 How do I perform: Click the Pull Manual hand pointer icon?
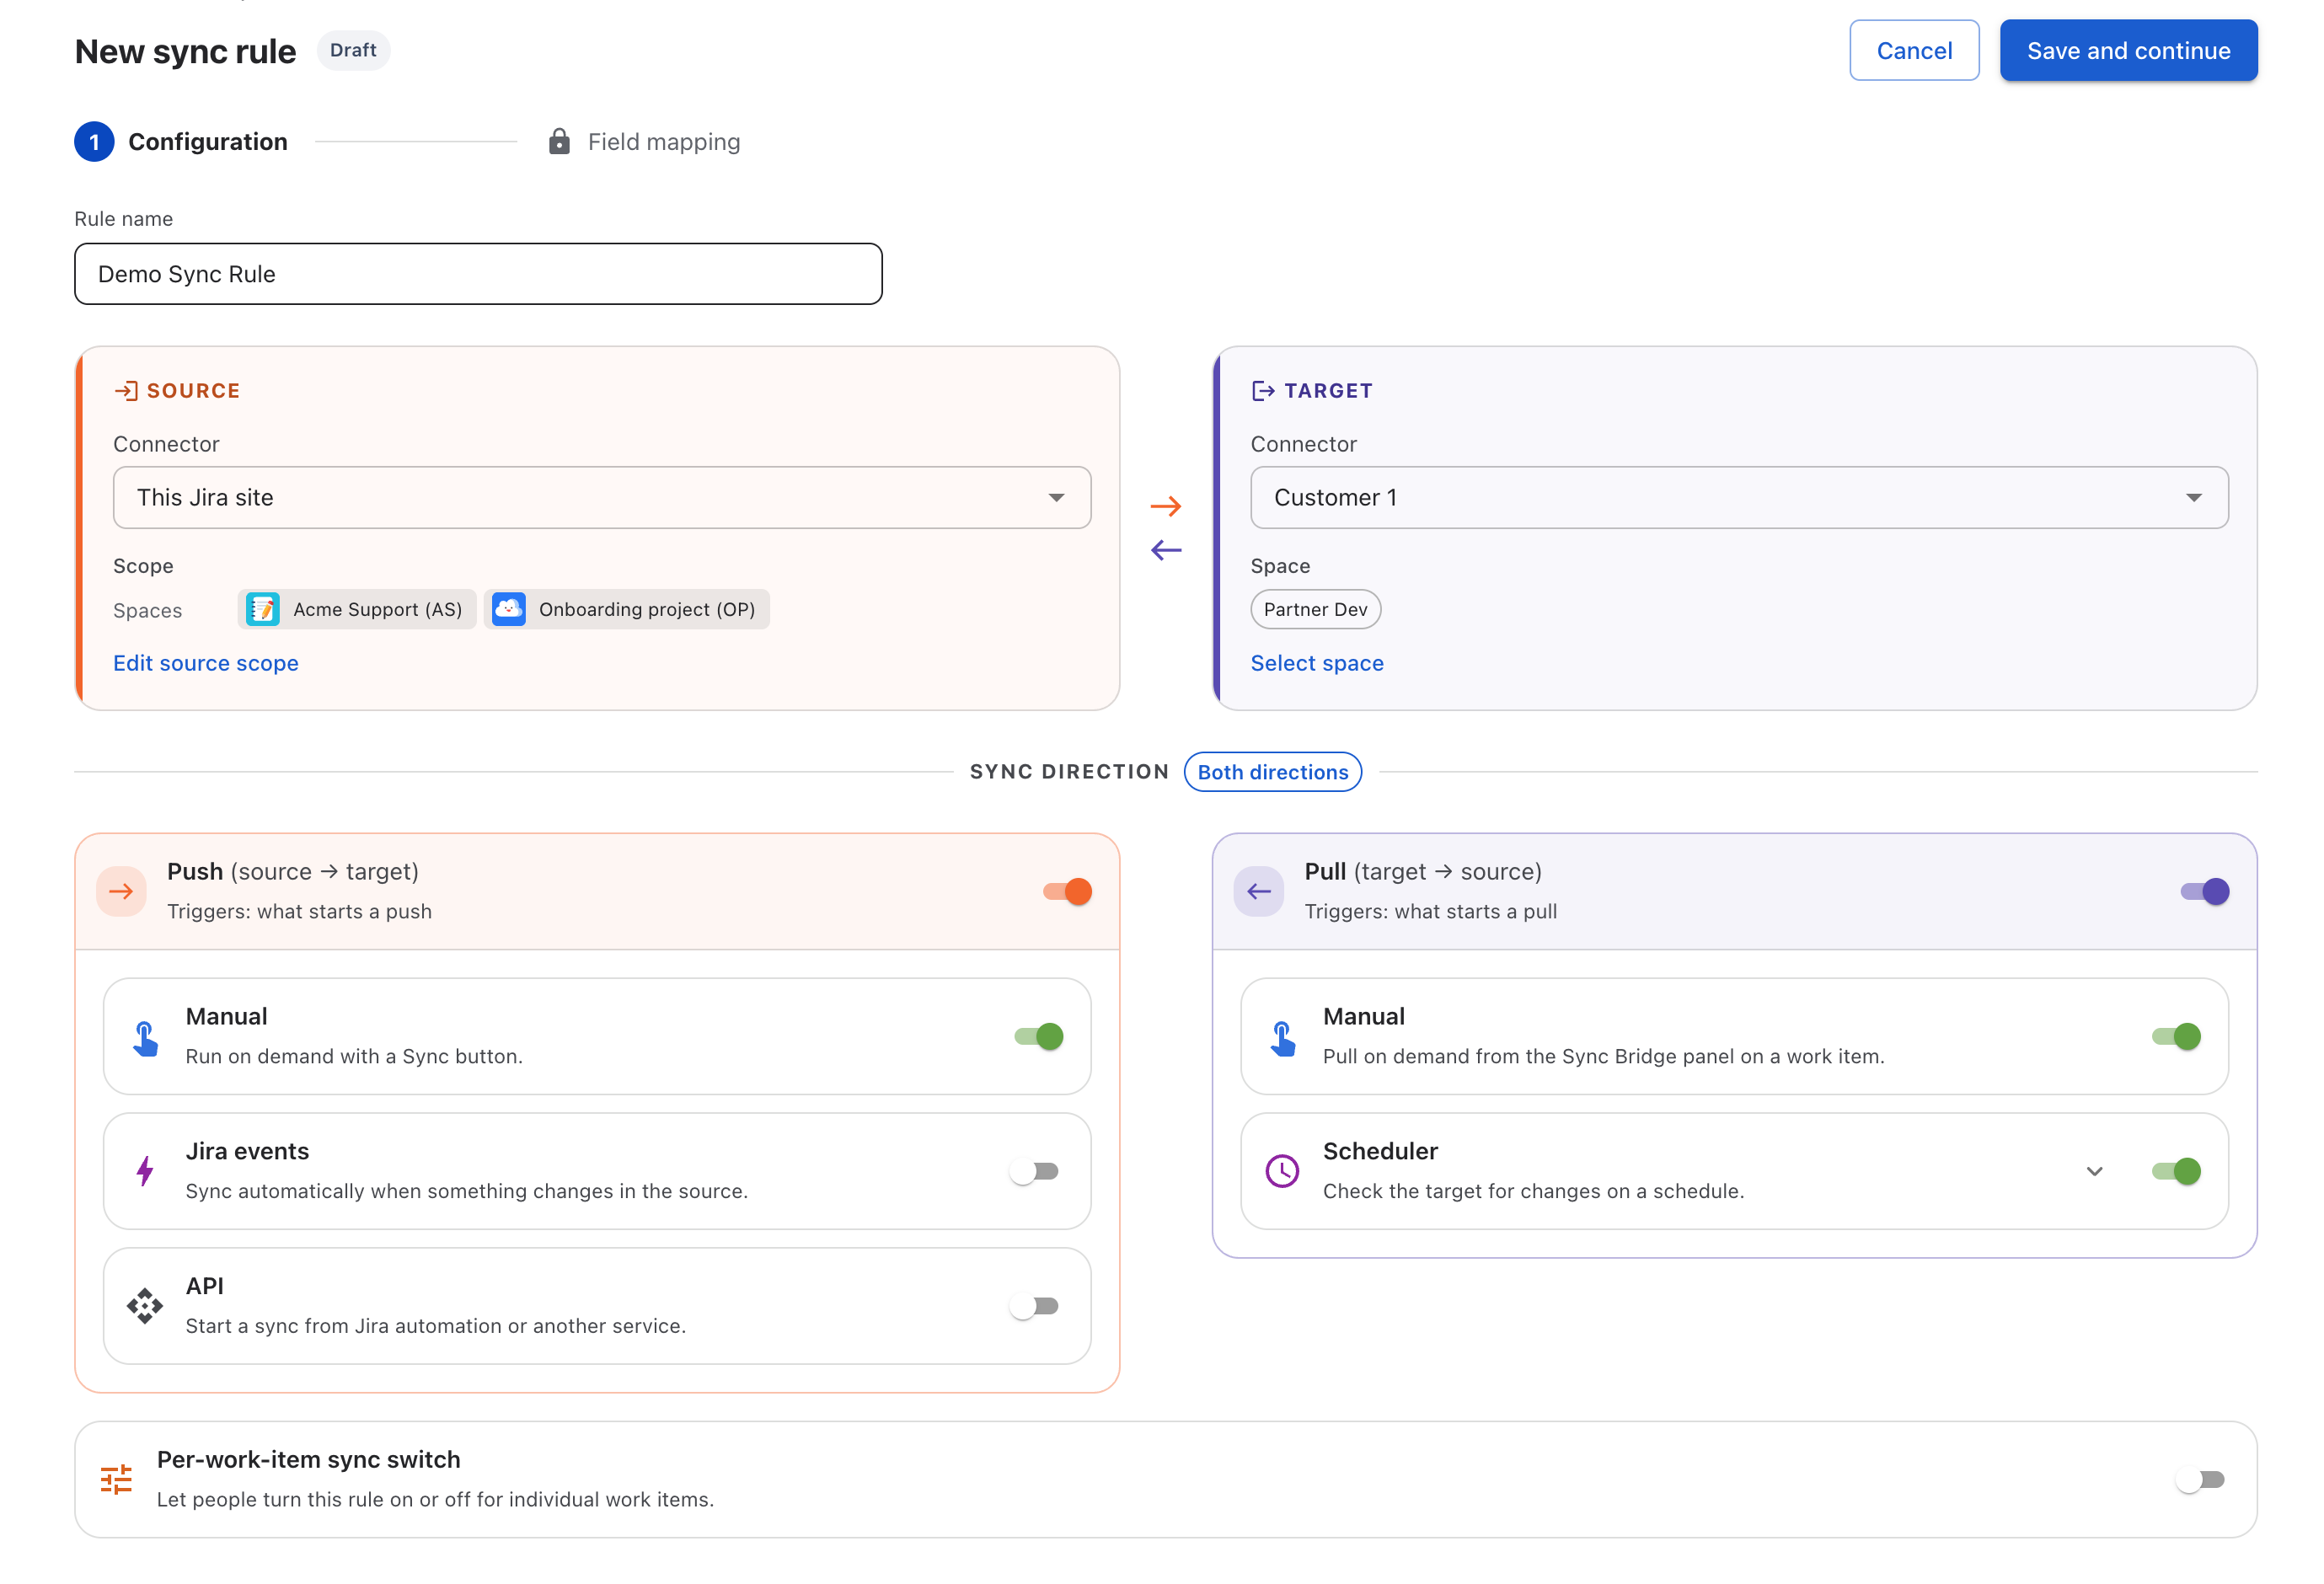tap(1283, 1038)
